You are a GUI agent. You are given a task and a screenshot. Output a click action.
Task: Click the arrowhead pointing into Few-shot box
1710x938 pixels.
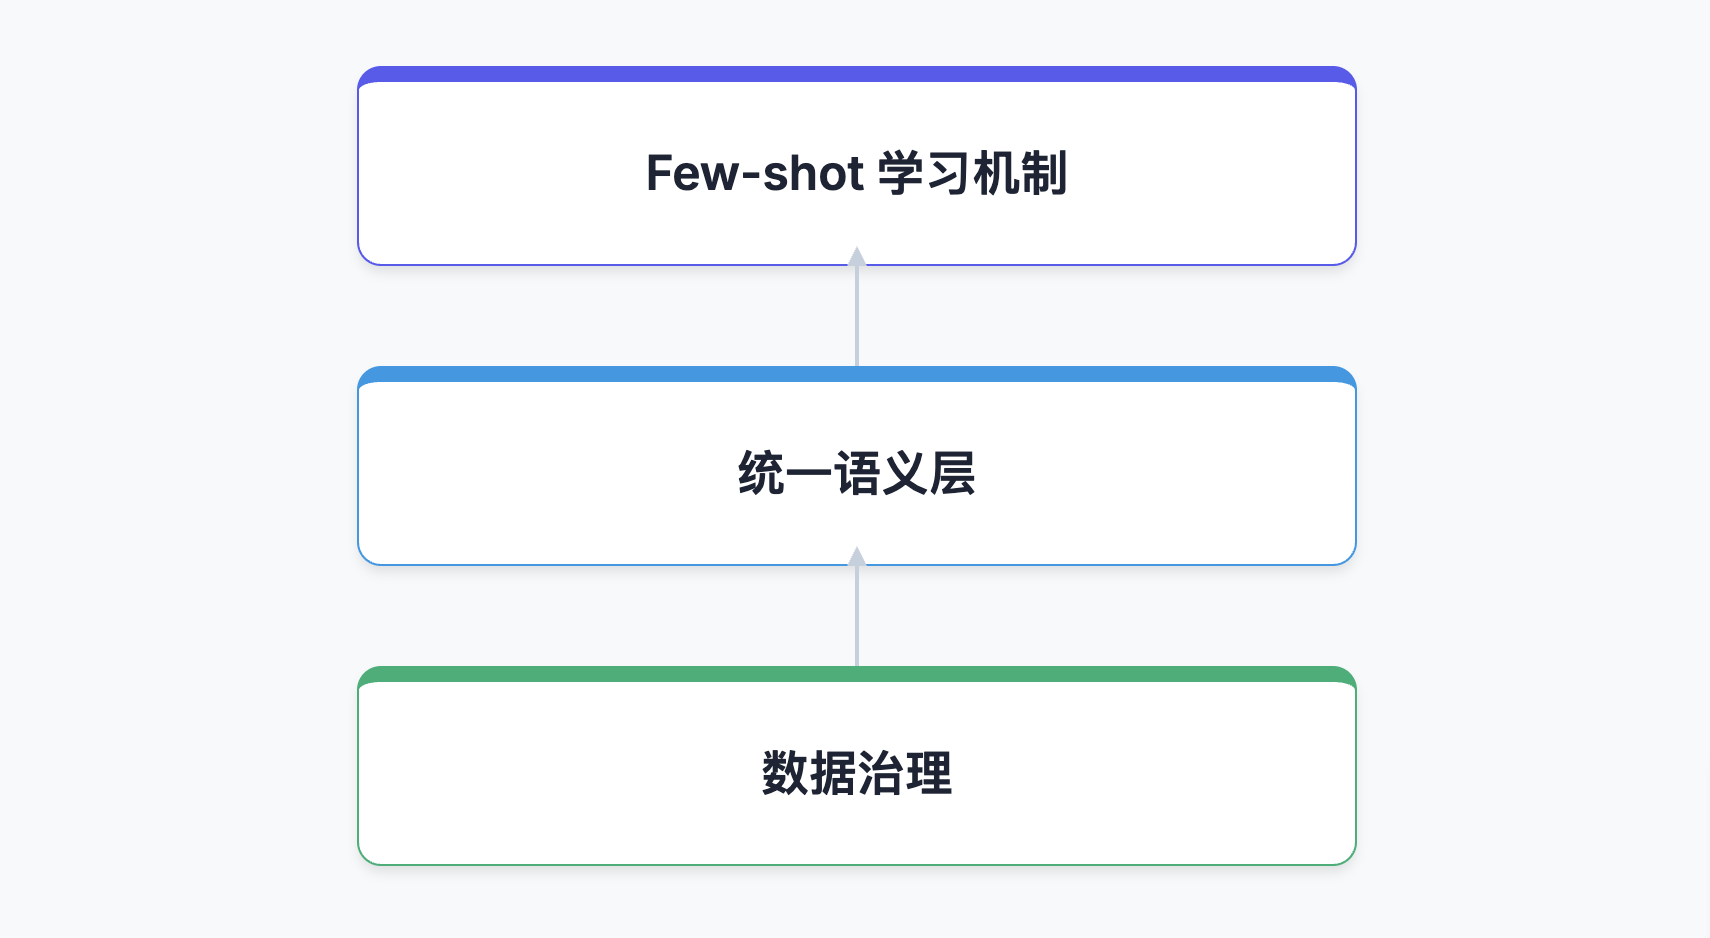[x=857, y=257]
